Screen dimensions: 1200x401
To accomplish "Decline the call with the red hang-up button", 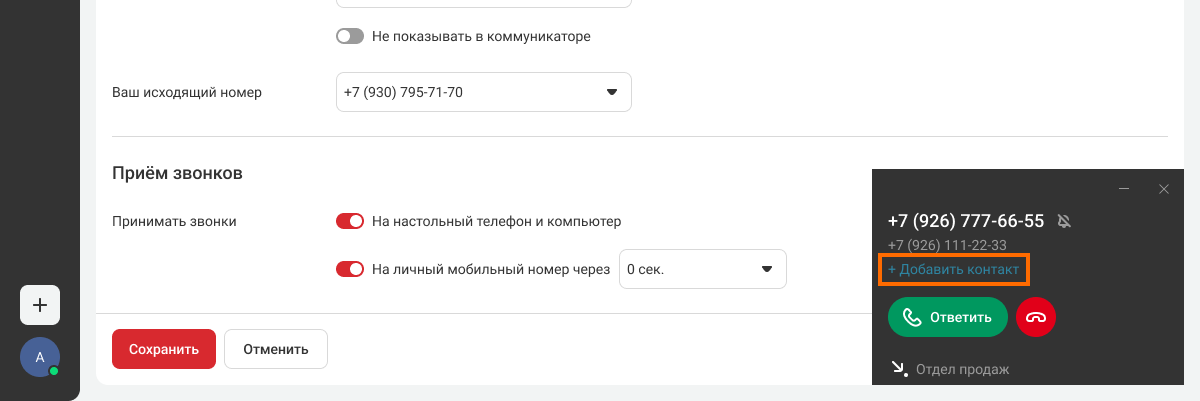I will [x=1036, y=318].
